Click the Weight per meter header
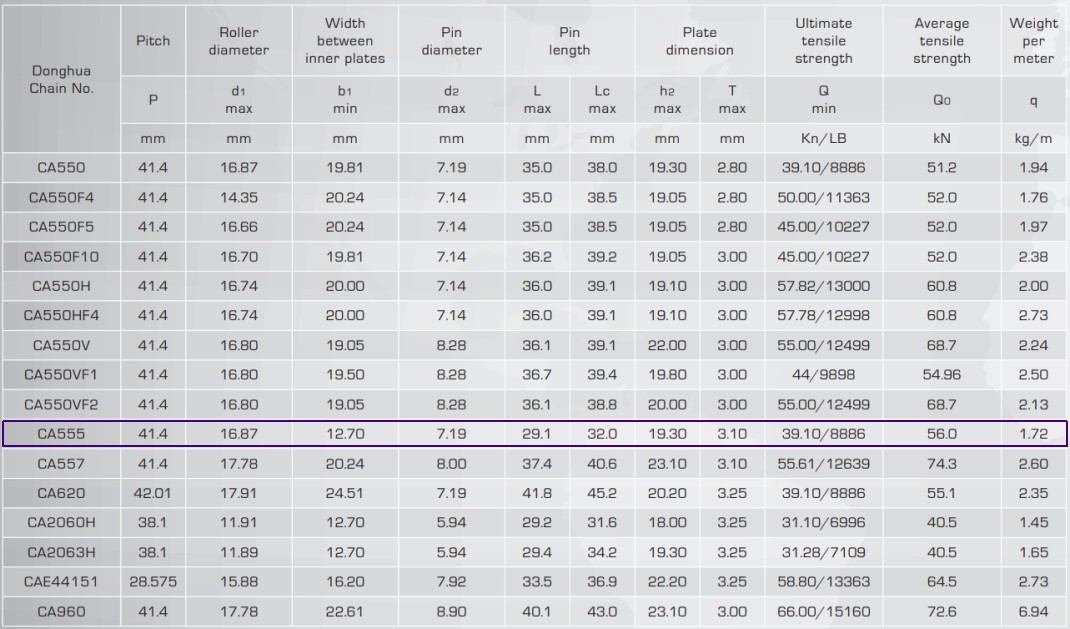Image resolution: width=1070 pixels, height=629 pixels. 1033,41
